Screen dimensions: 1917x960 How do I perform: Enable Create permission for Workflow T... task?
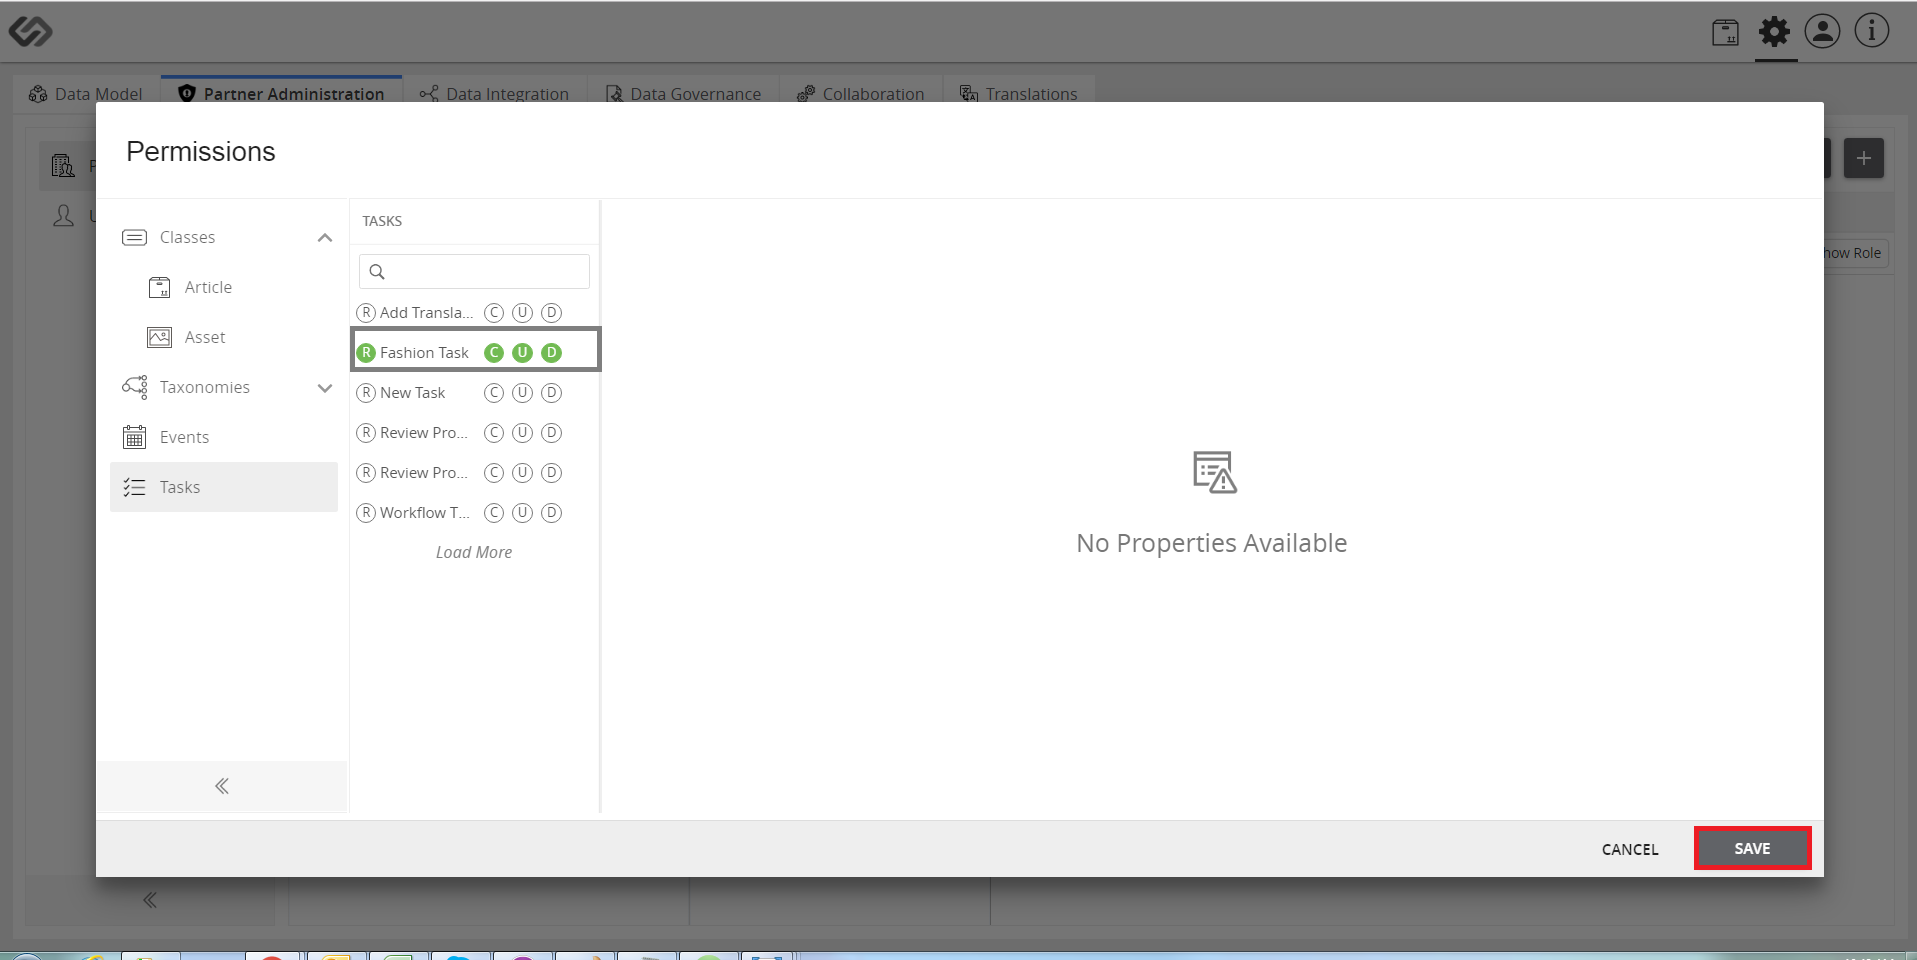(x=494, y=513)
